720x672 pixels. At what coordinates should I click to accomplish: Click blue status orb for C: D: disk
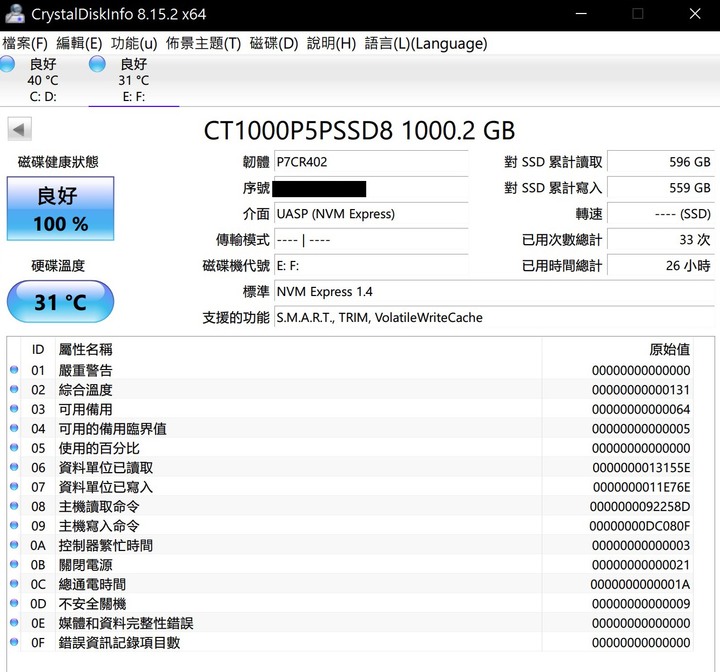pos(8,64)
